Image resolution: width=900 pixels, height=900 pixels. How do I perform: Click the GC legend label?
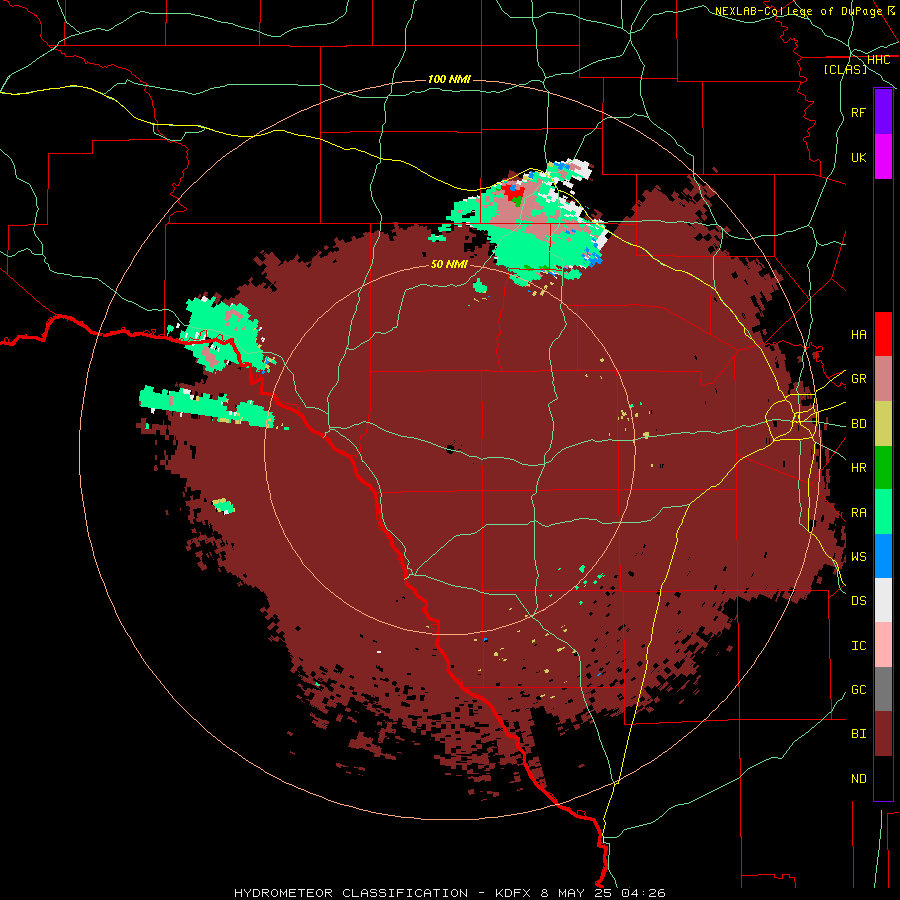click(858, 689)
